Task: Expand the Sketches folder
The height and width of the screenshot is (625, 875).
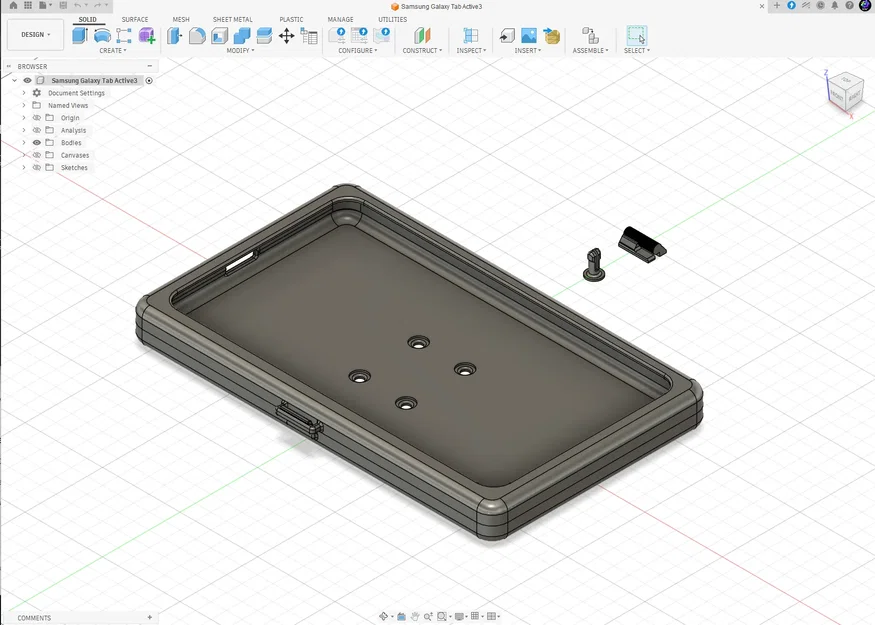Action: click(x=23, y=167)
